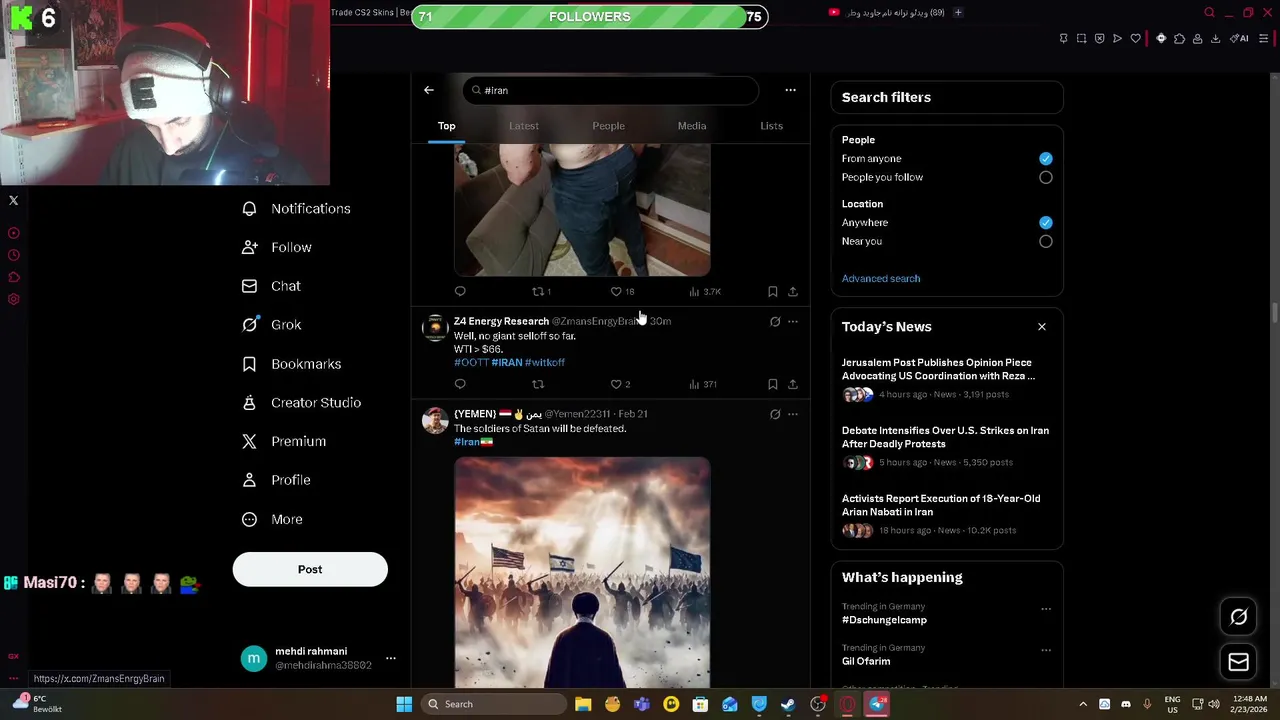Repost the top image post with 1 repost
Image resolution: width=1280 pixels, height=720 pixels.
[541, 292]
